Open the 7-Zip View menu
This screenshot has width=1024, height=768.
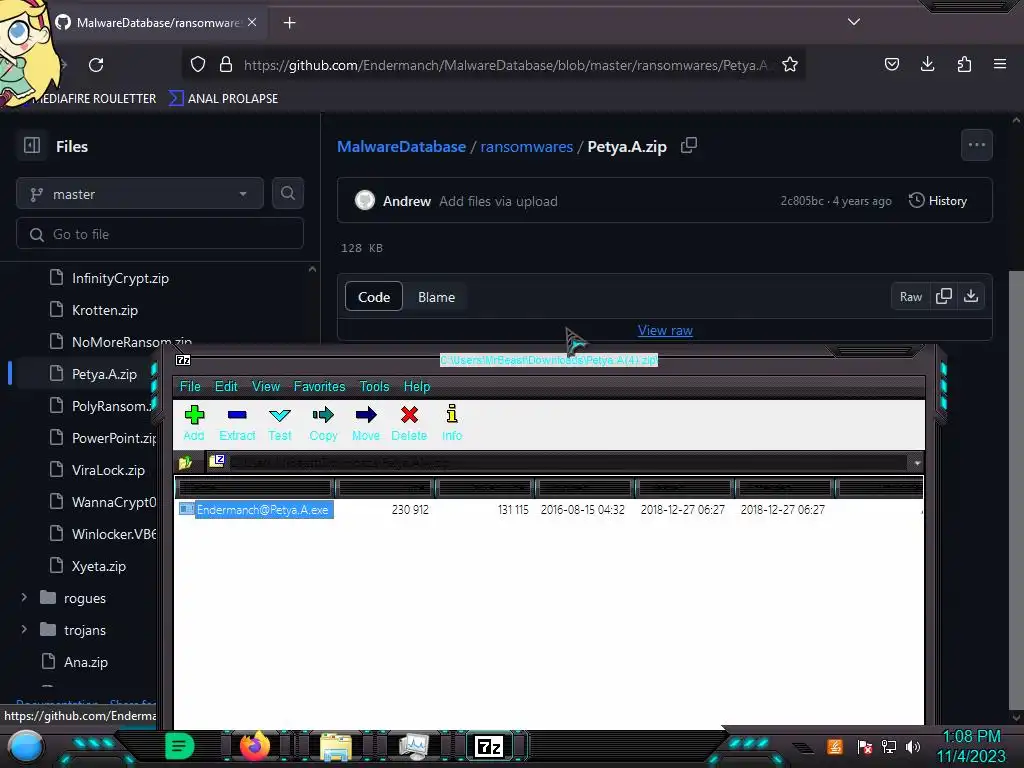[x=266, y=387]
